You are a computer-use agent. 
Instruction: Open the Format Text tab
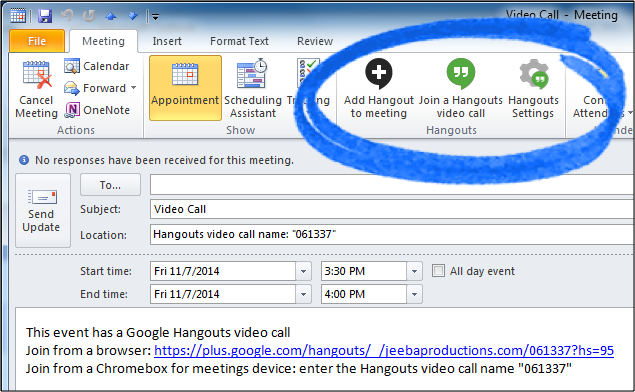(x=239, y=41)
